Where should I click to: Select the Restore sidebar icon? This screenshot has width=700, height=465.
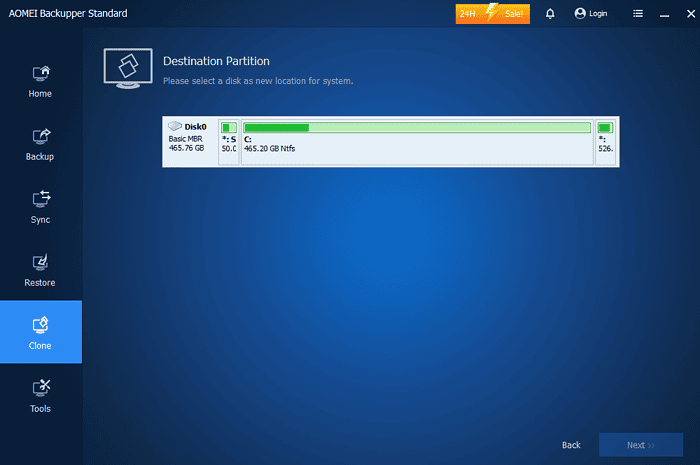click(41, 262)
